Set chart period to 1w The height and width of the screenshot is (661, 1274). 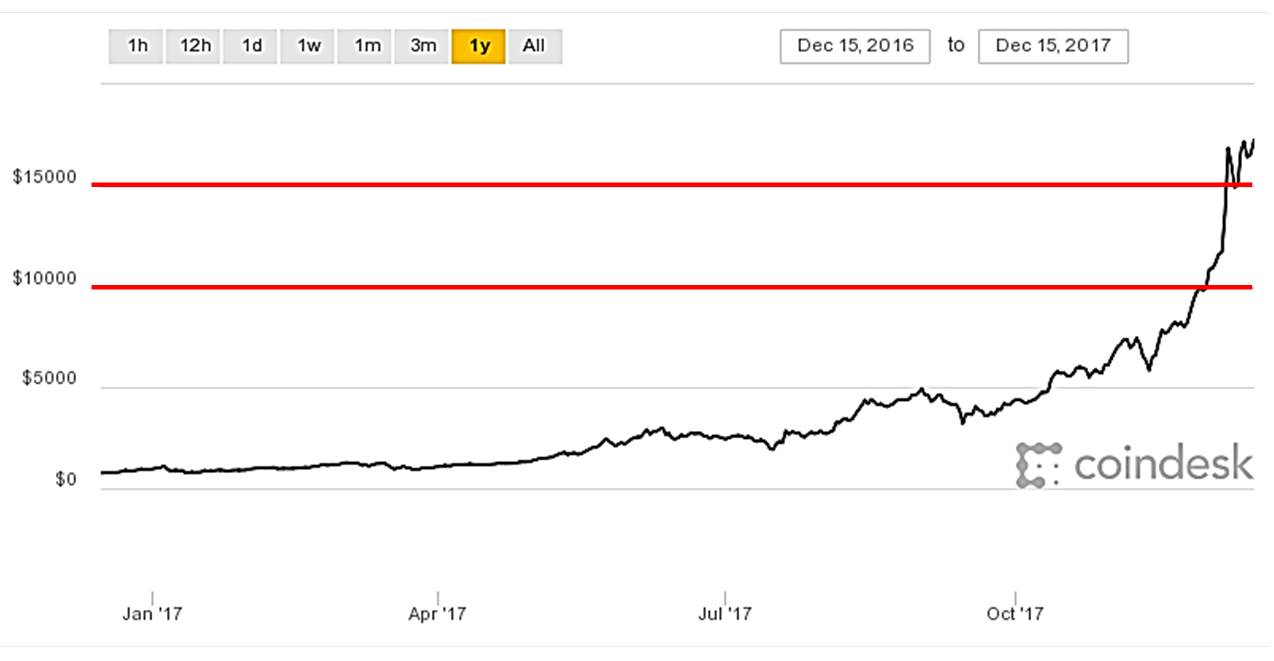(x=308, y=46)
